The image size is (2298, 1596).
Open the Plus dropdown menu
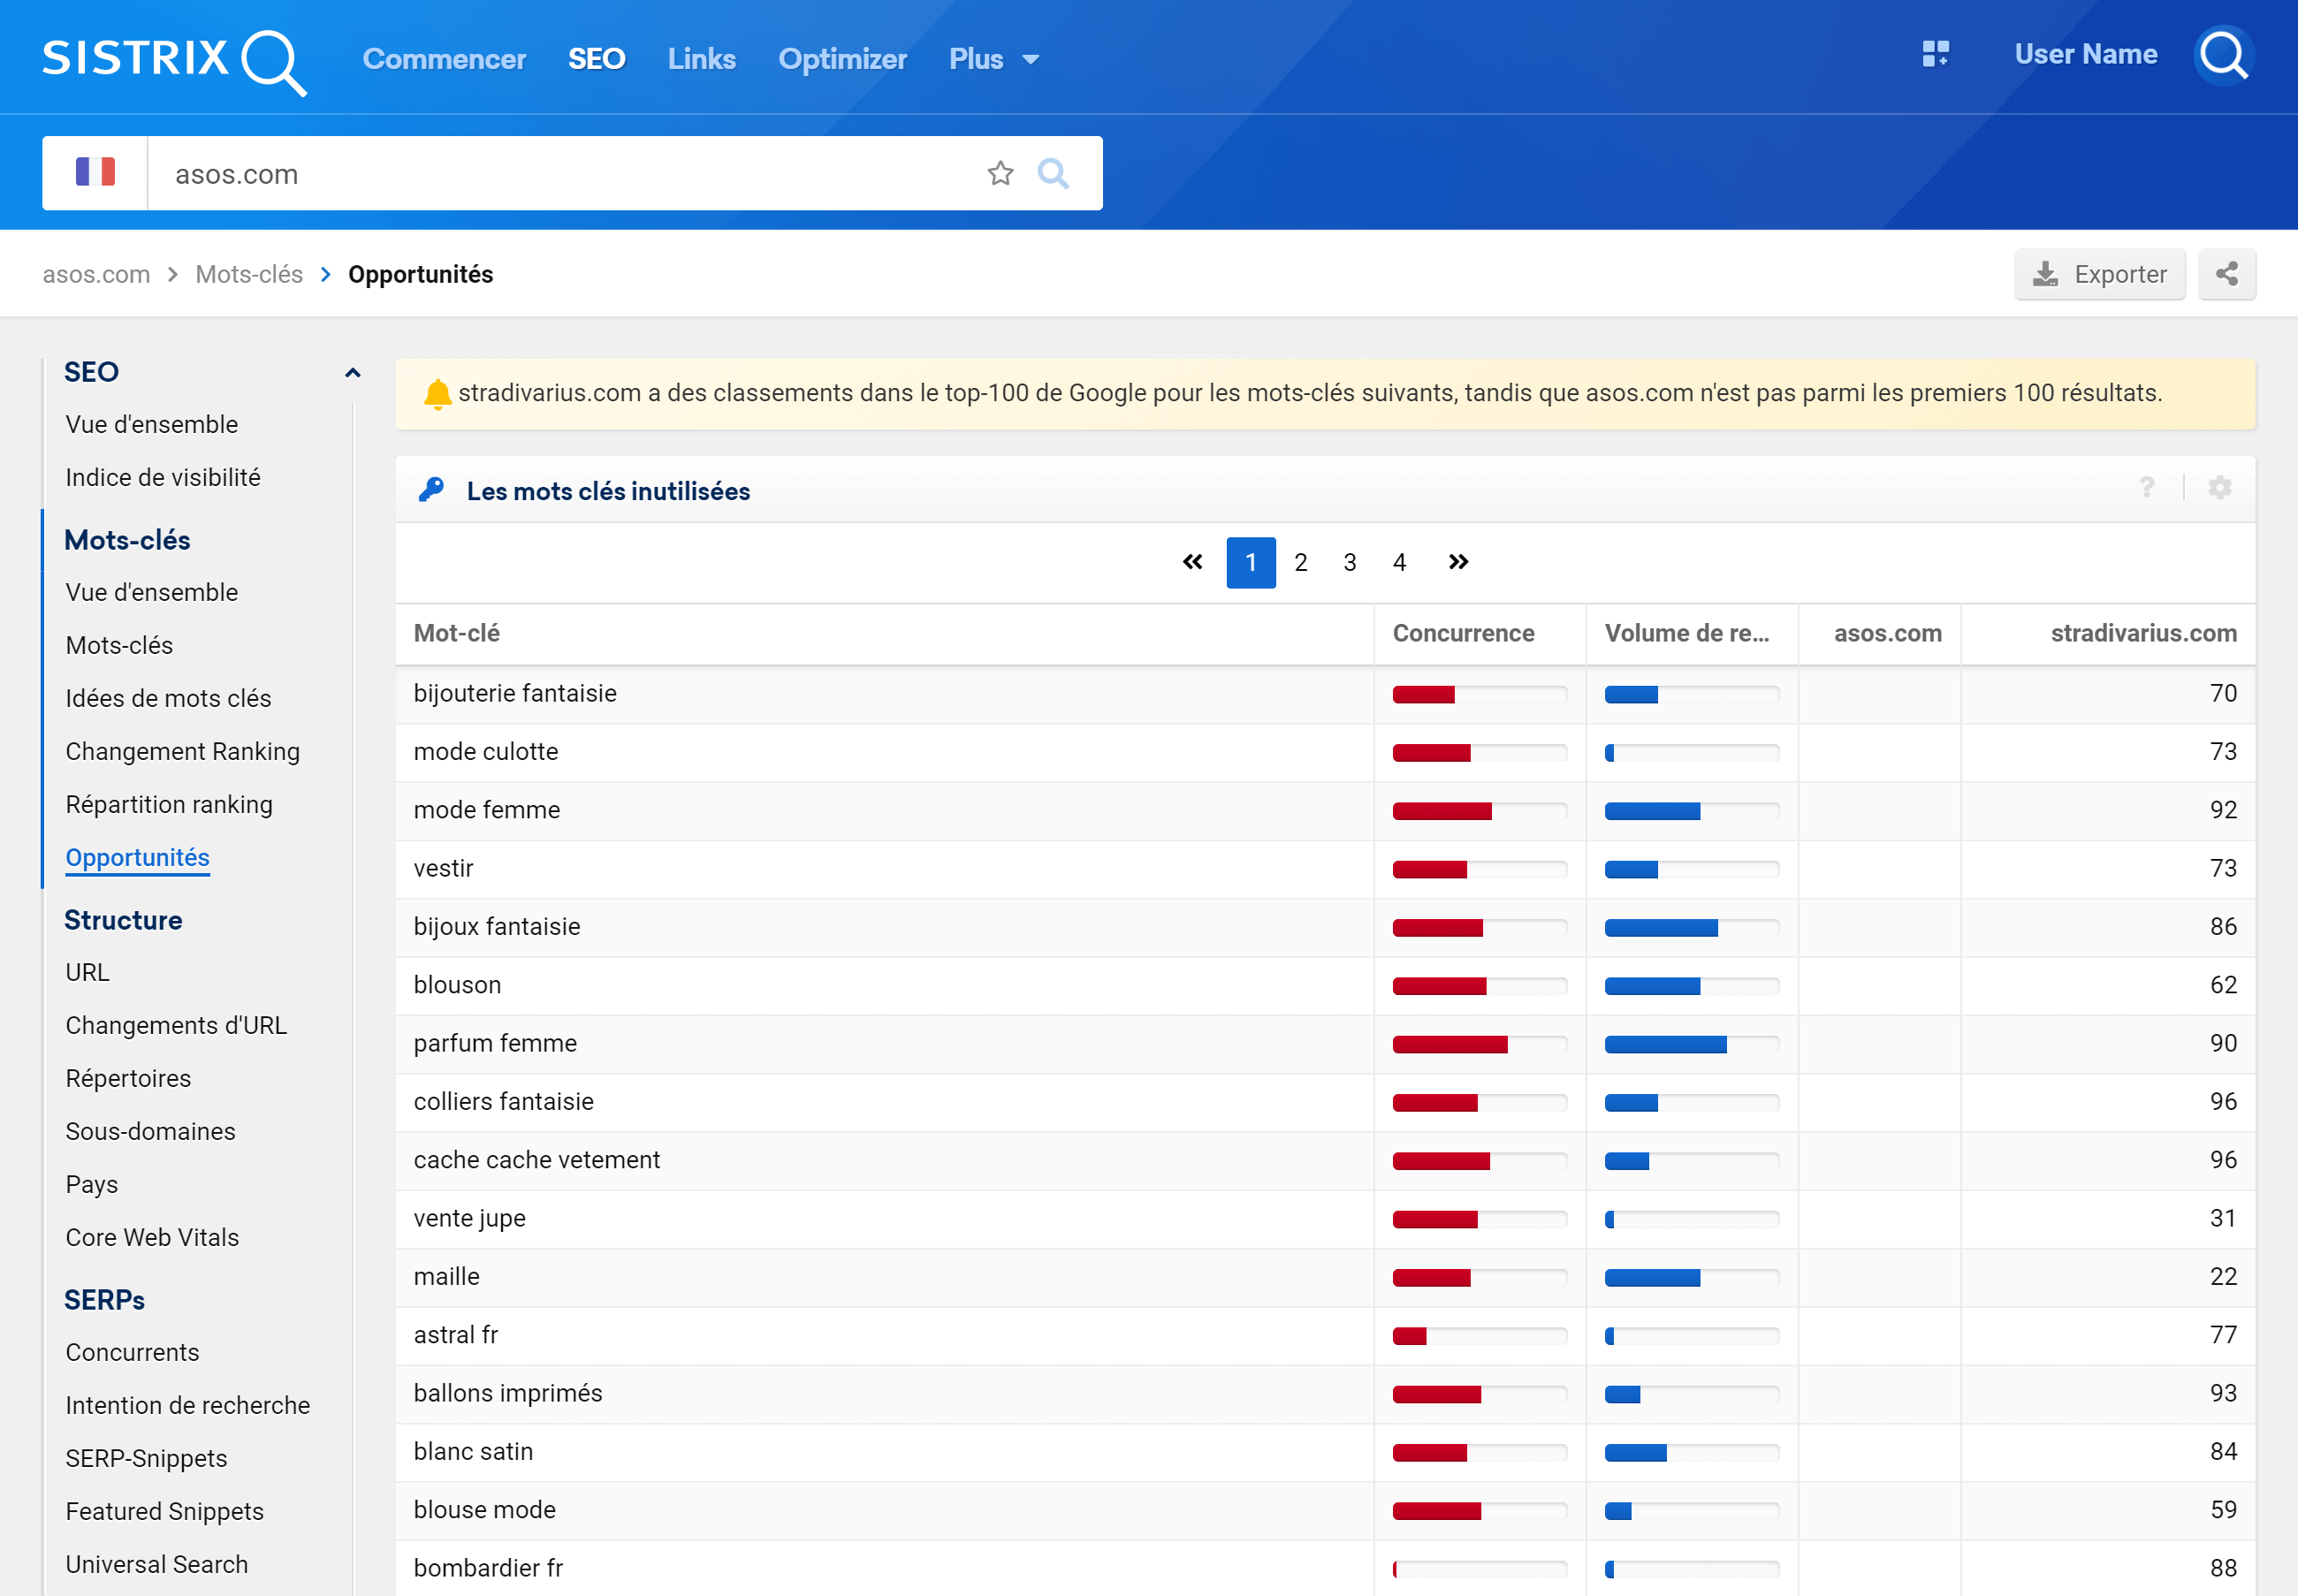tap(994, 59)
